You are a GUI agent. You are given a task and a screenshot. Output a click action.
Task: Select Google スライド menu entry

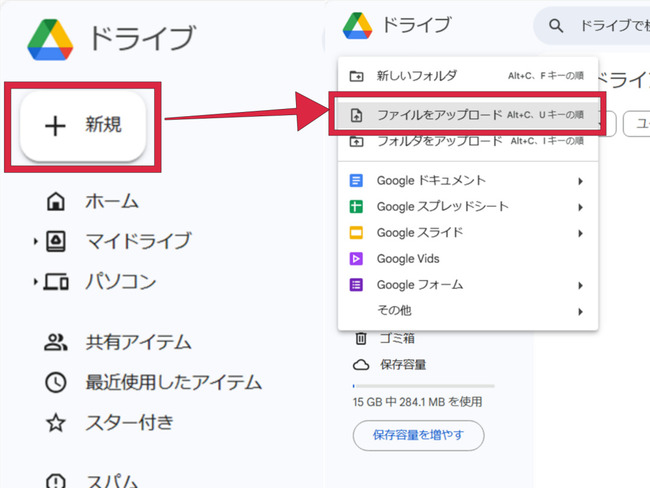tap(468, 233)
